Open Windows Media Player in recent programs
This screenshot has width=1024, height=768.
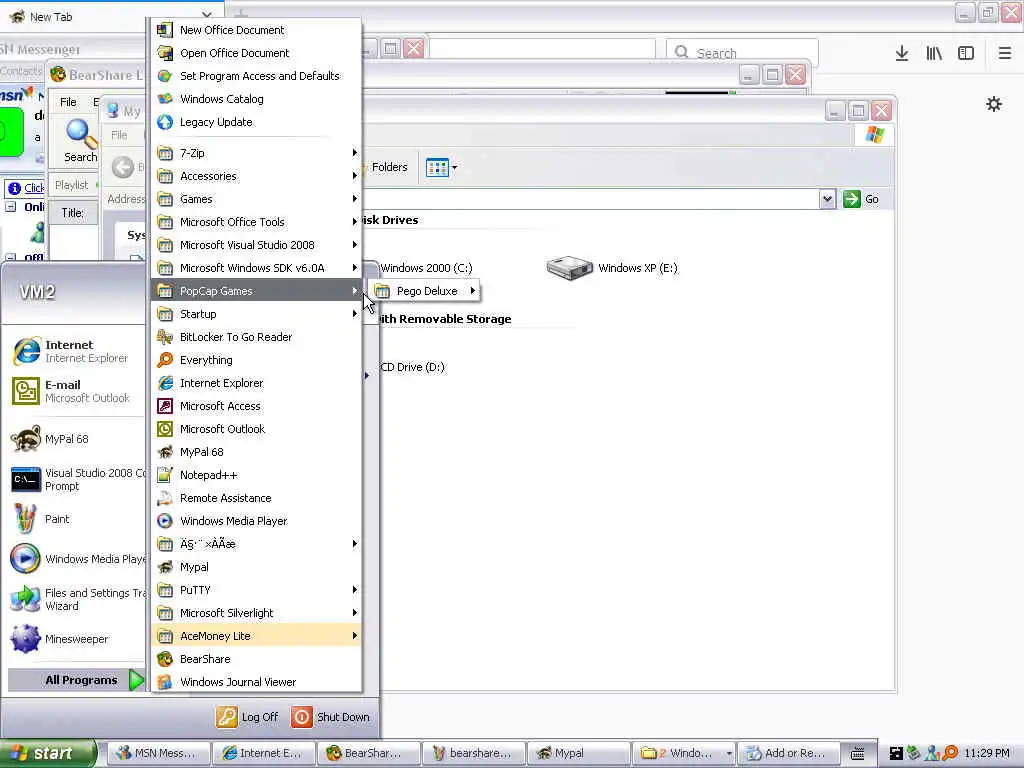coord(76,559)
